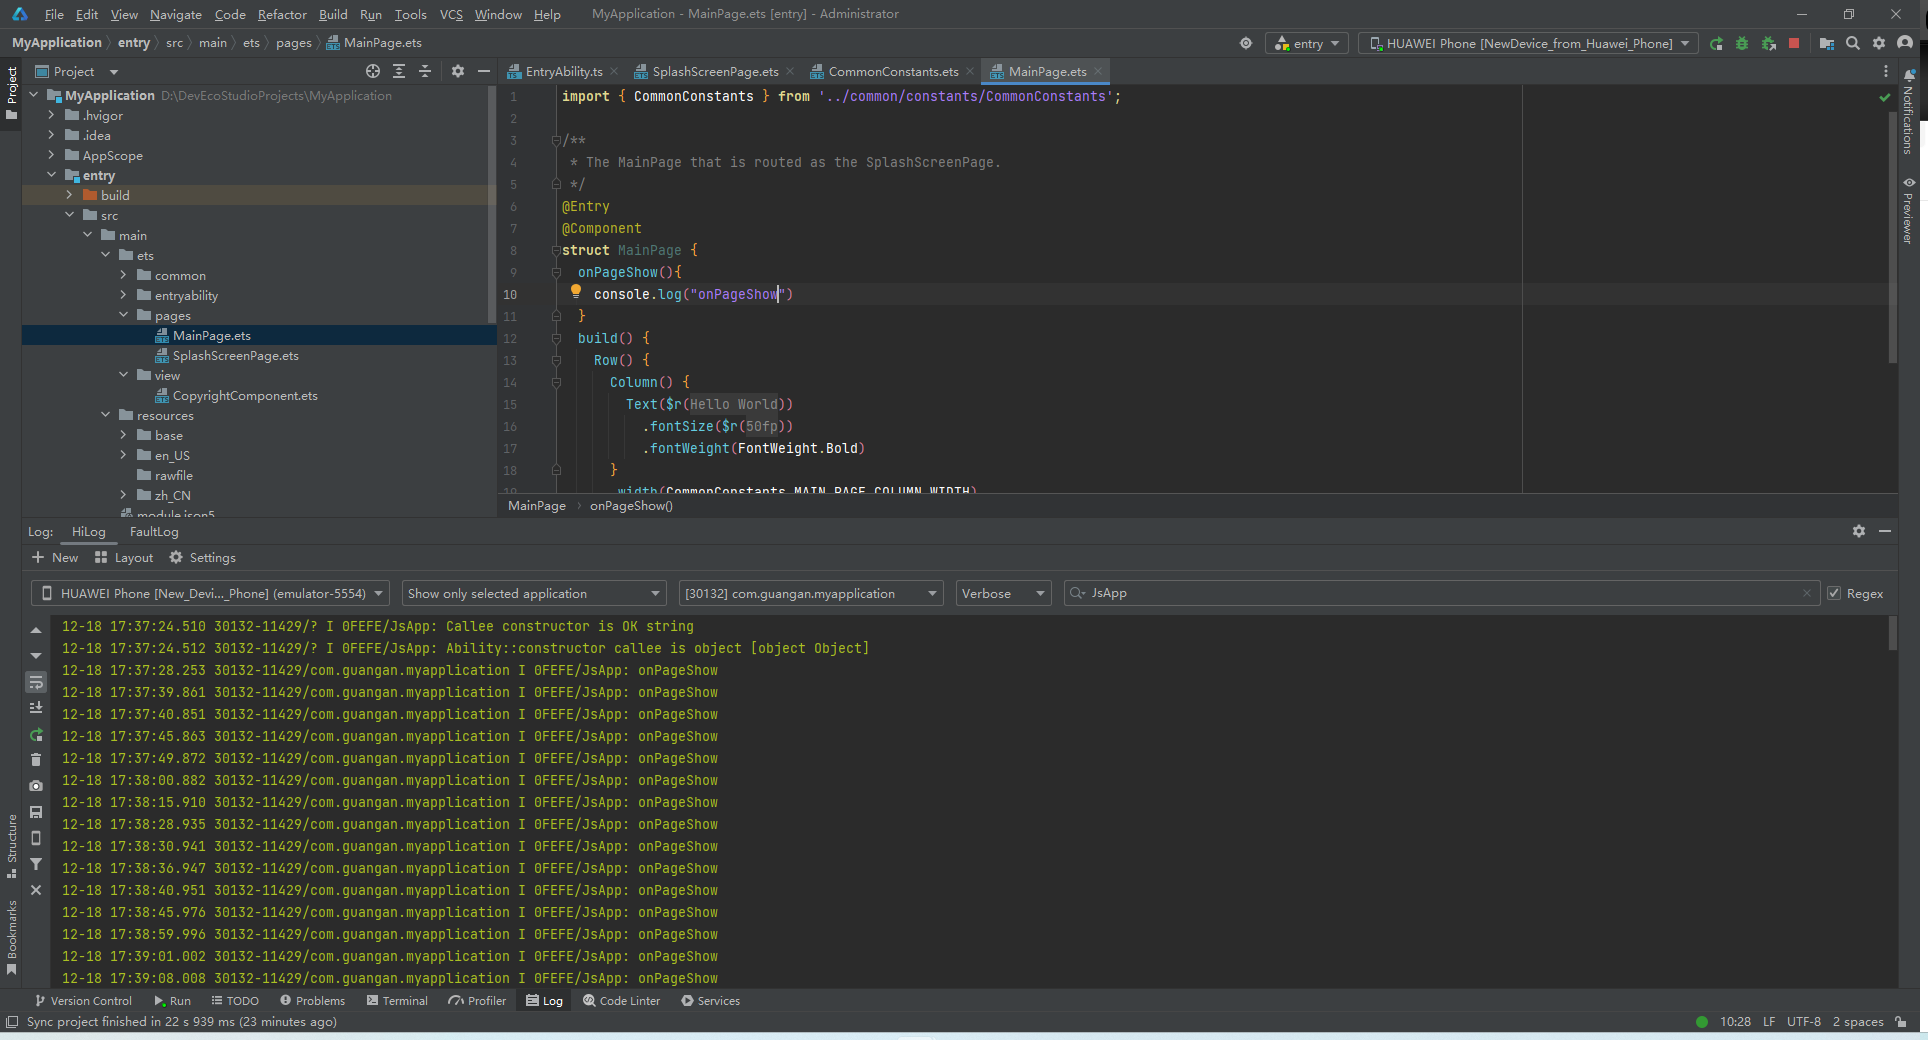Select SplashScreenPage.ets in project tree

click(x=235, y=355)
